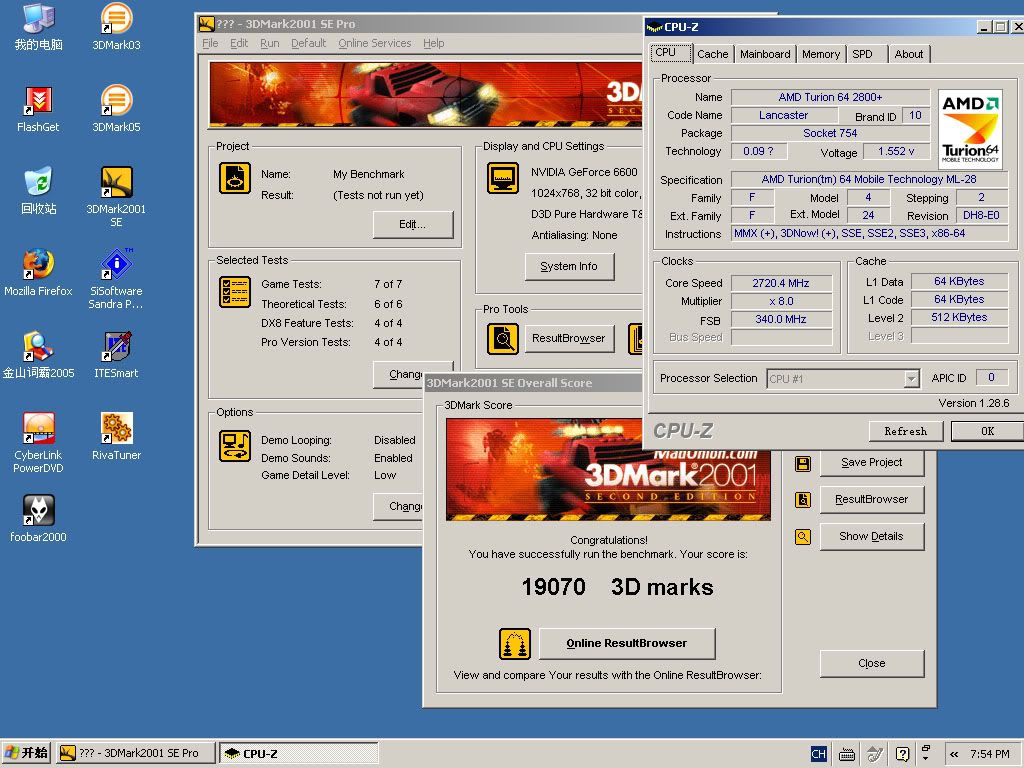Click the Selected Tests checklist icon
The height and width of the screenshot is (768, 1024).
coord(234,292)
